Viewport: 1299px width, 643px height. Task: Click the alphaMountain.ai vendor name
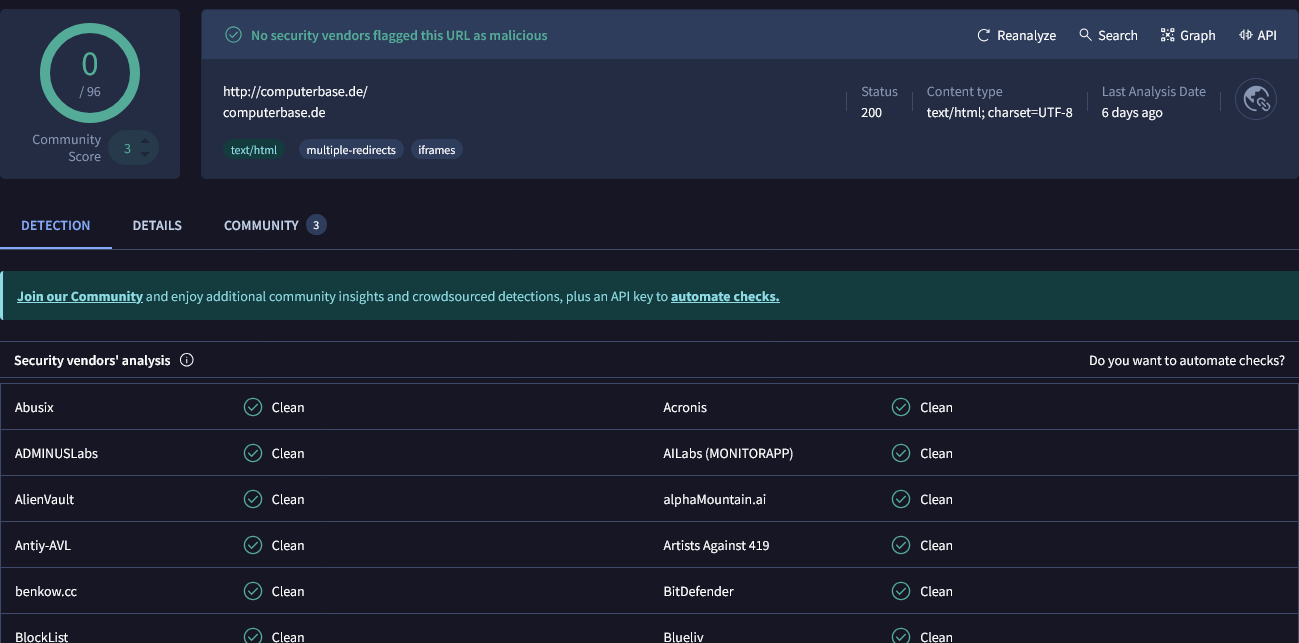[715, 499]
